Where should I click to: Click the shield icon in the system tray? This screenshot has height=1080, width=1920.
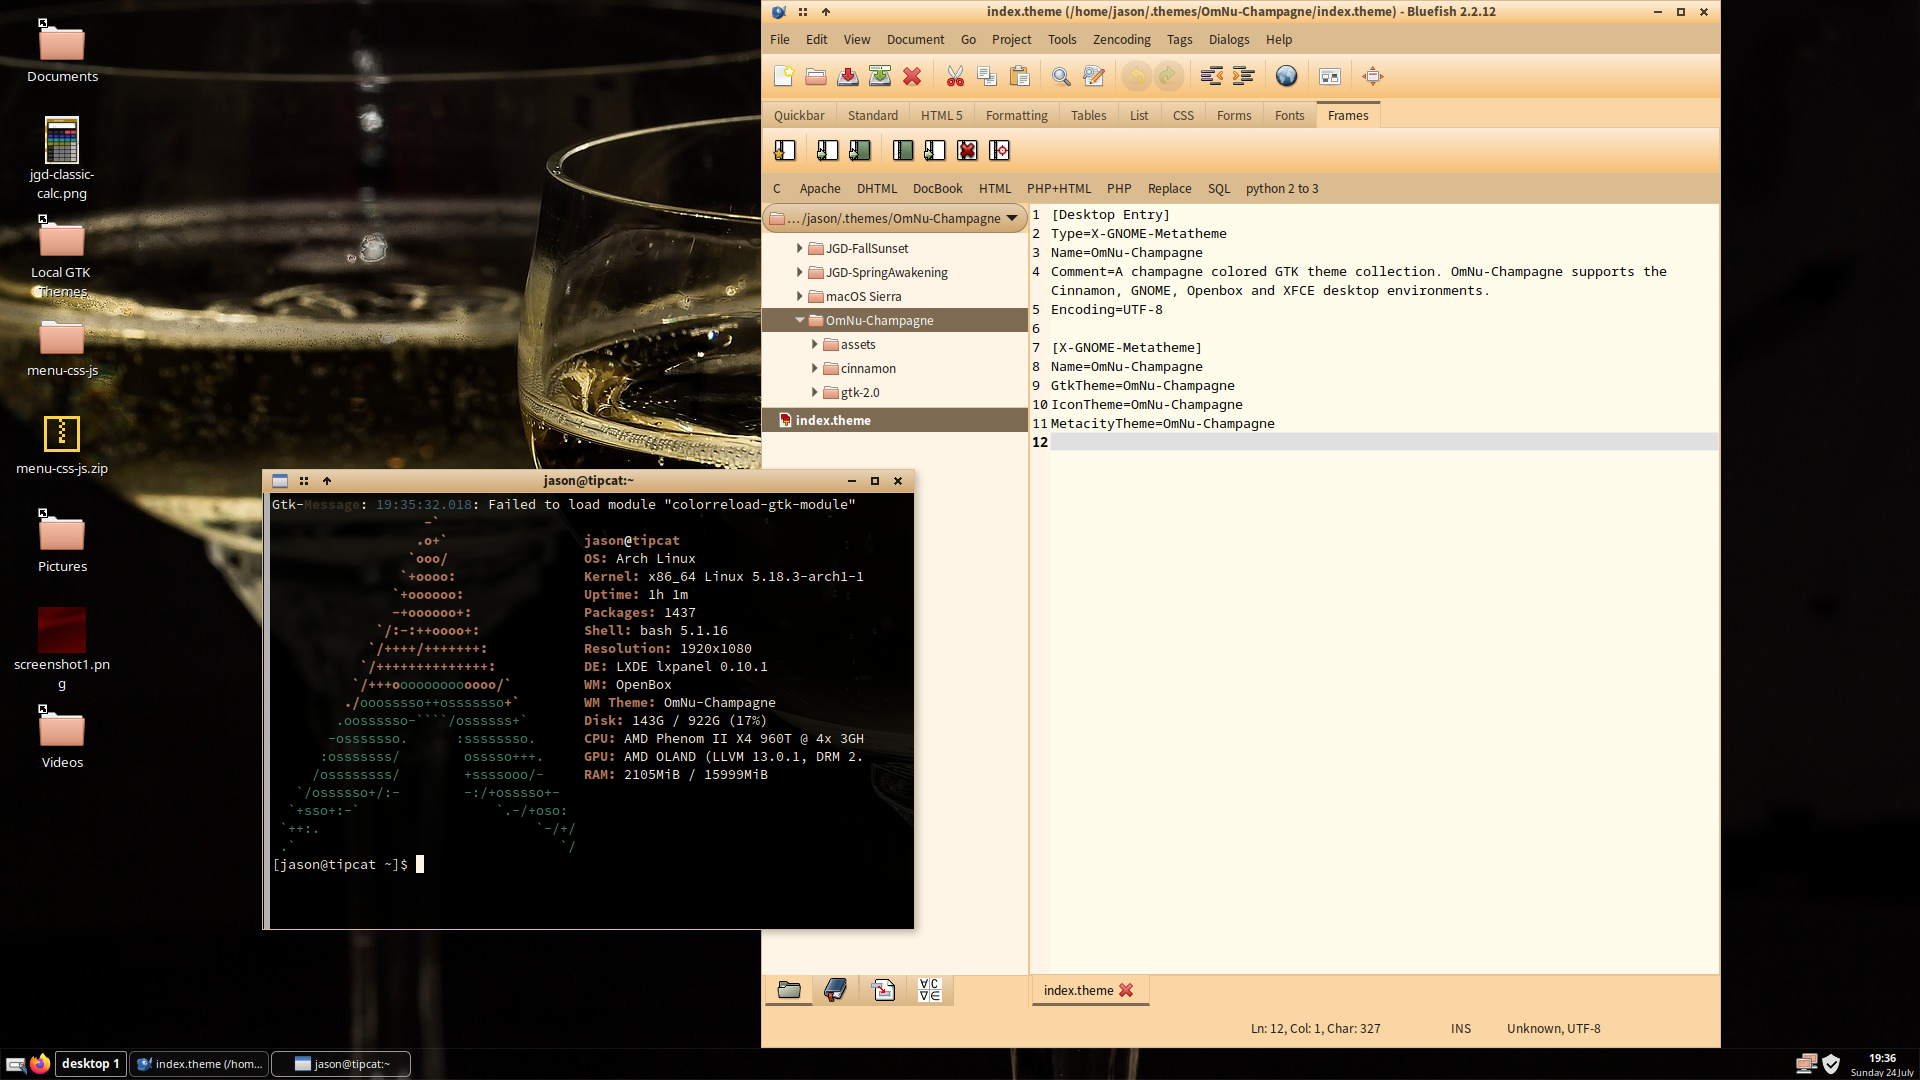click(x=1831, y=1064)
